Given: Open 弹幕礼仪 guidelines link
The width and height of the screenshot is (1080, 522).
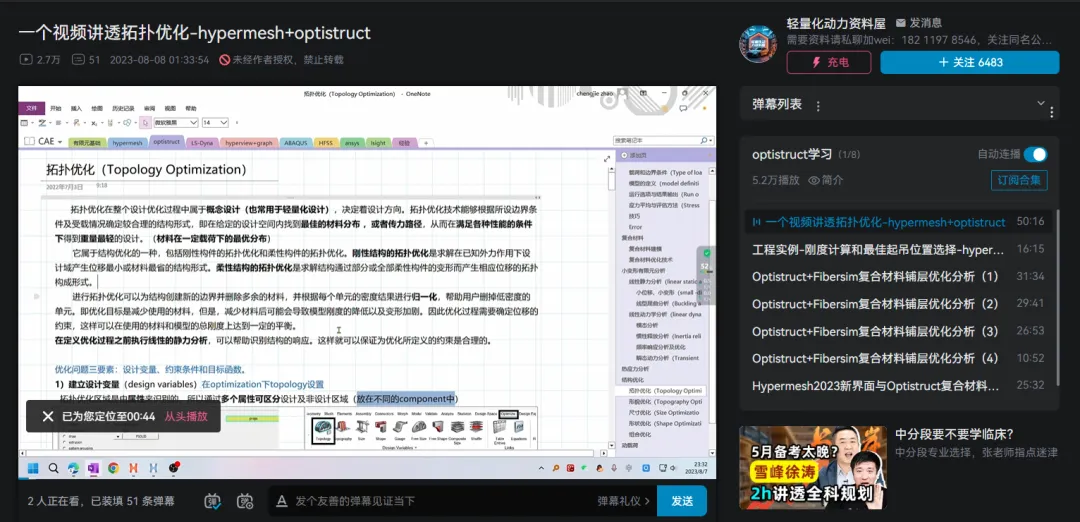Looking at the screenshot, I should click(x=624, y=501).
